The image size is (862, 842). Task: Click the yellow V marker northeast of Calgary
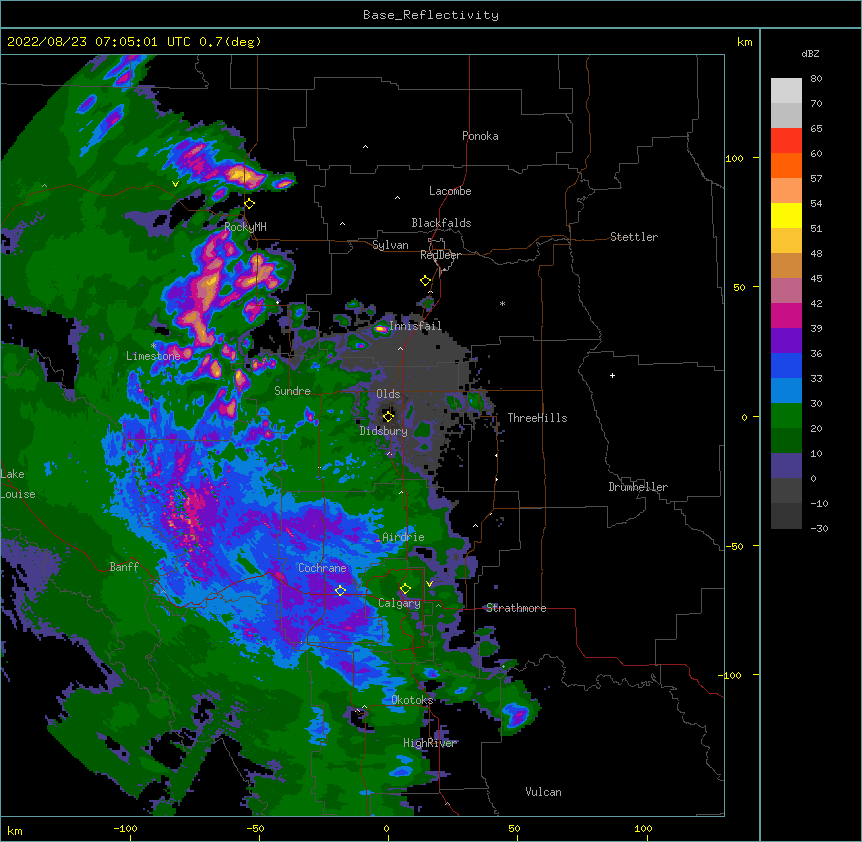tap(429, 584)
